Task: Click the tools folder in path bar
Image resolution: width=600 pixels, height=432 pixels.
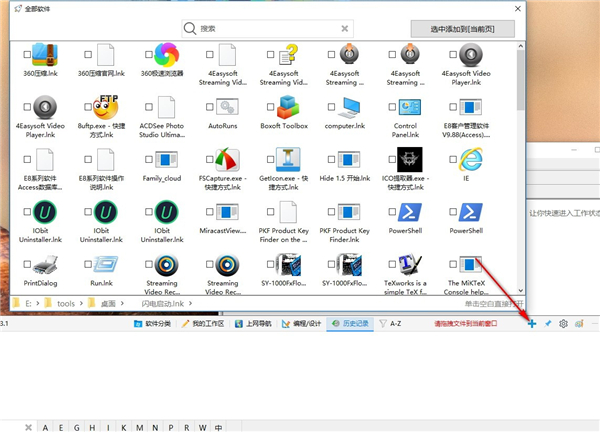Action: (60, 303)
